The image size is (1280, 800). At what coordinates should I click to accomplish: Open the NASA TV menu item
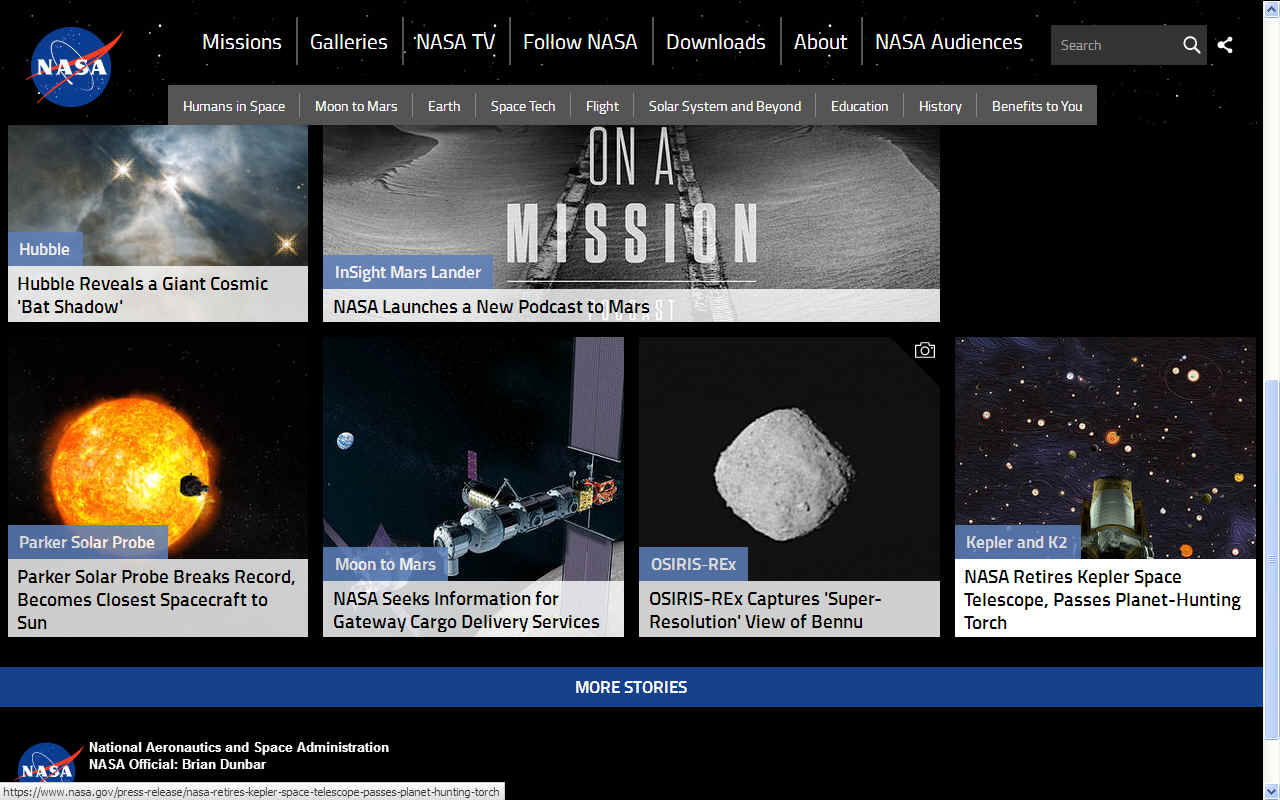tap(455, 42)
